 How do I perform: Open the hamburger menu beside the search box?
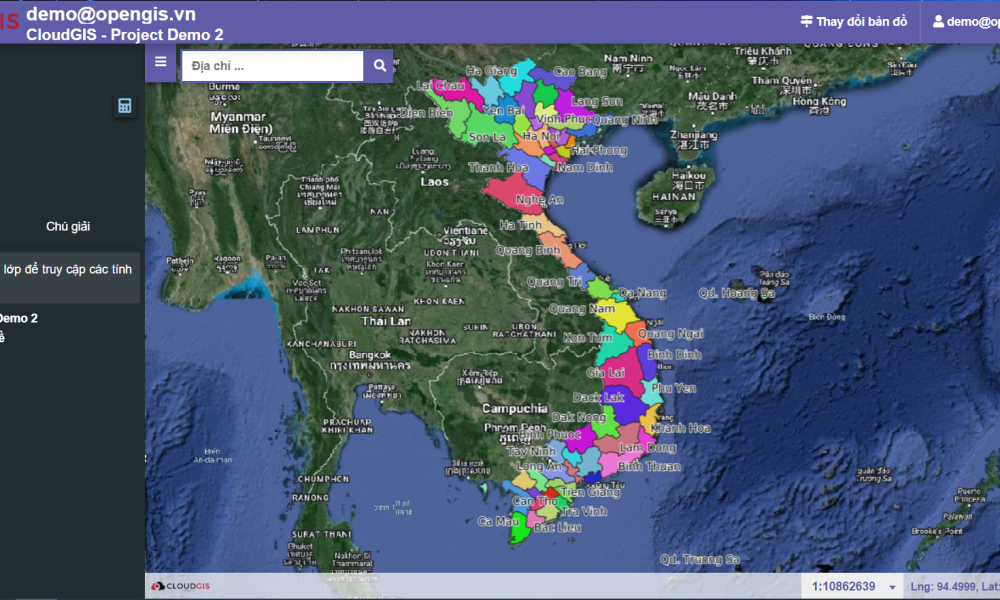[160, 65]
